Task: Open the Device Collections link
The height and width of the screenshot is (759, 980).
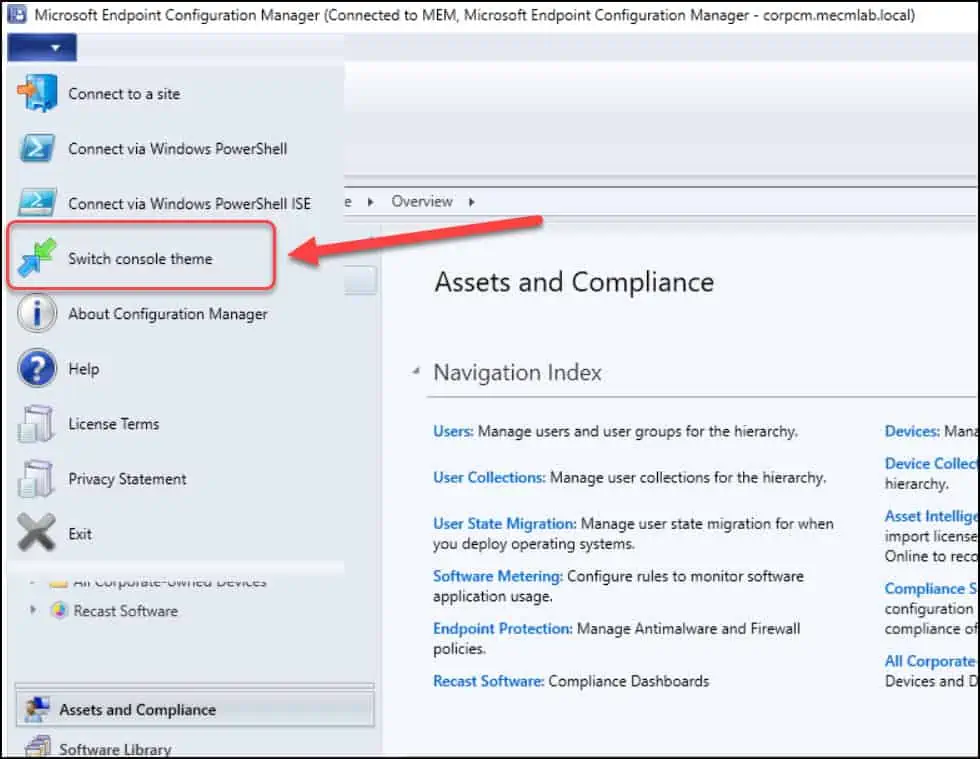Action: point(931,463)
